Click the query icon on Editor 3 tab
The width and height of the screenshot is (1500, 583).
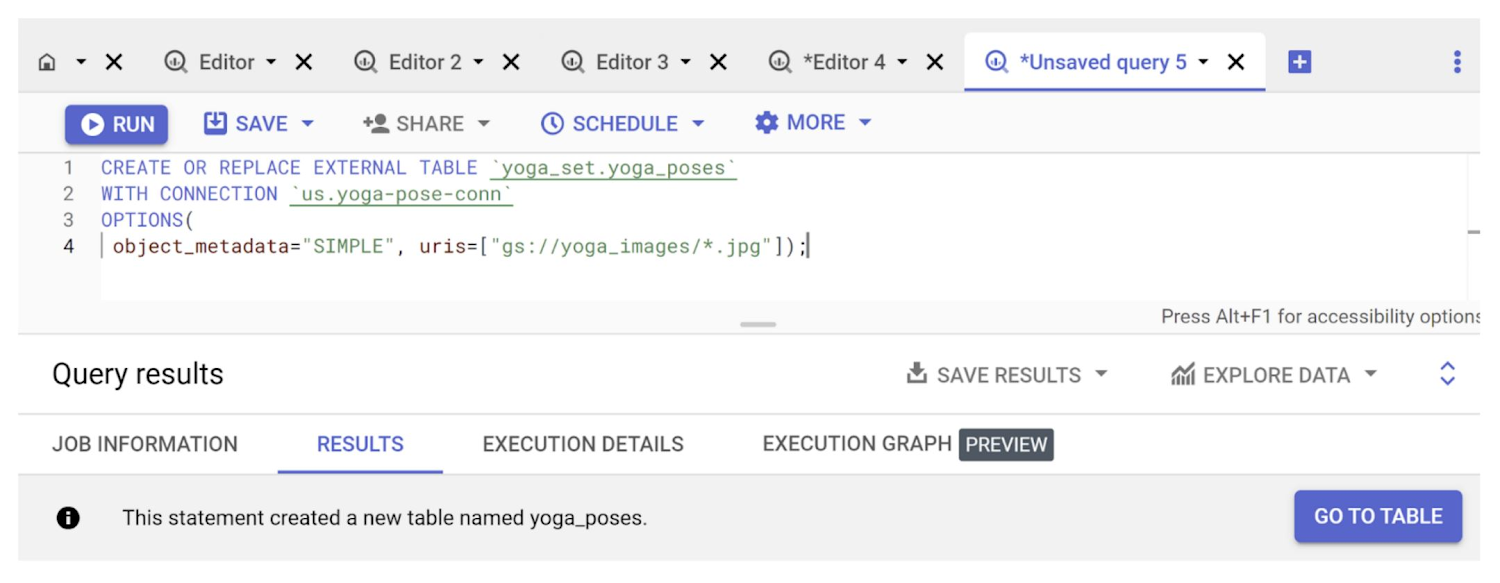(x=572, y=62)
